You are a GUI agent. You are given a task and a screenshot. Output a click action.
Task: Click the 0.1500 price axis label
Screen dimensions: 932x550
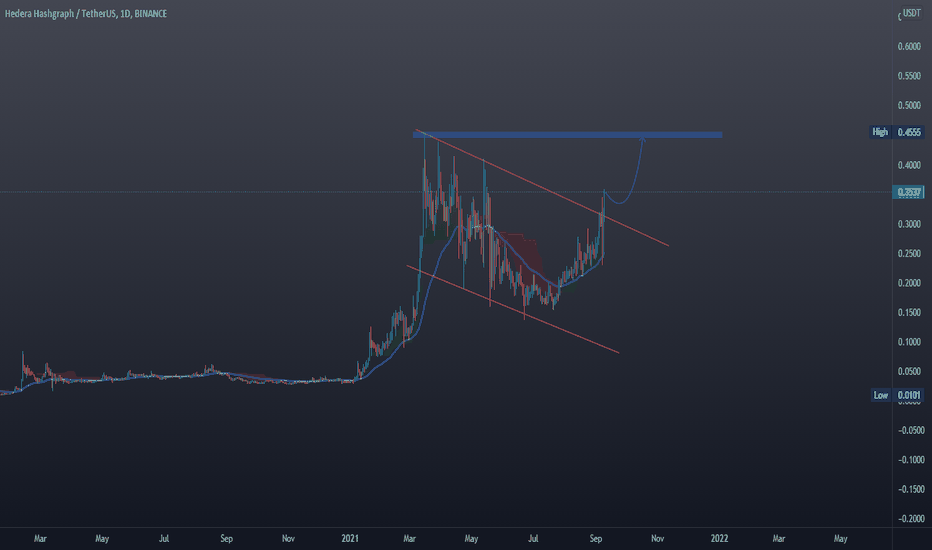pyautogui.click(x=909, y=312)
